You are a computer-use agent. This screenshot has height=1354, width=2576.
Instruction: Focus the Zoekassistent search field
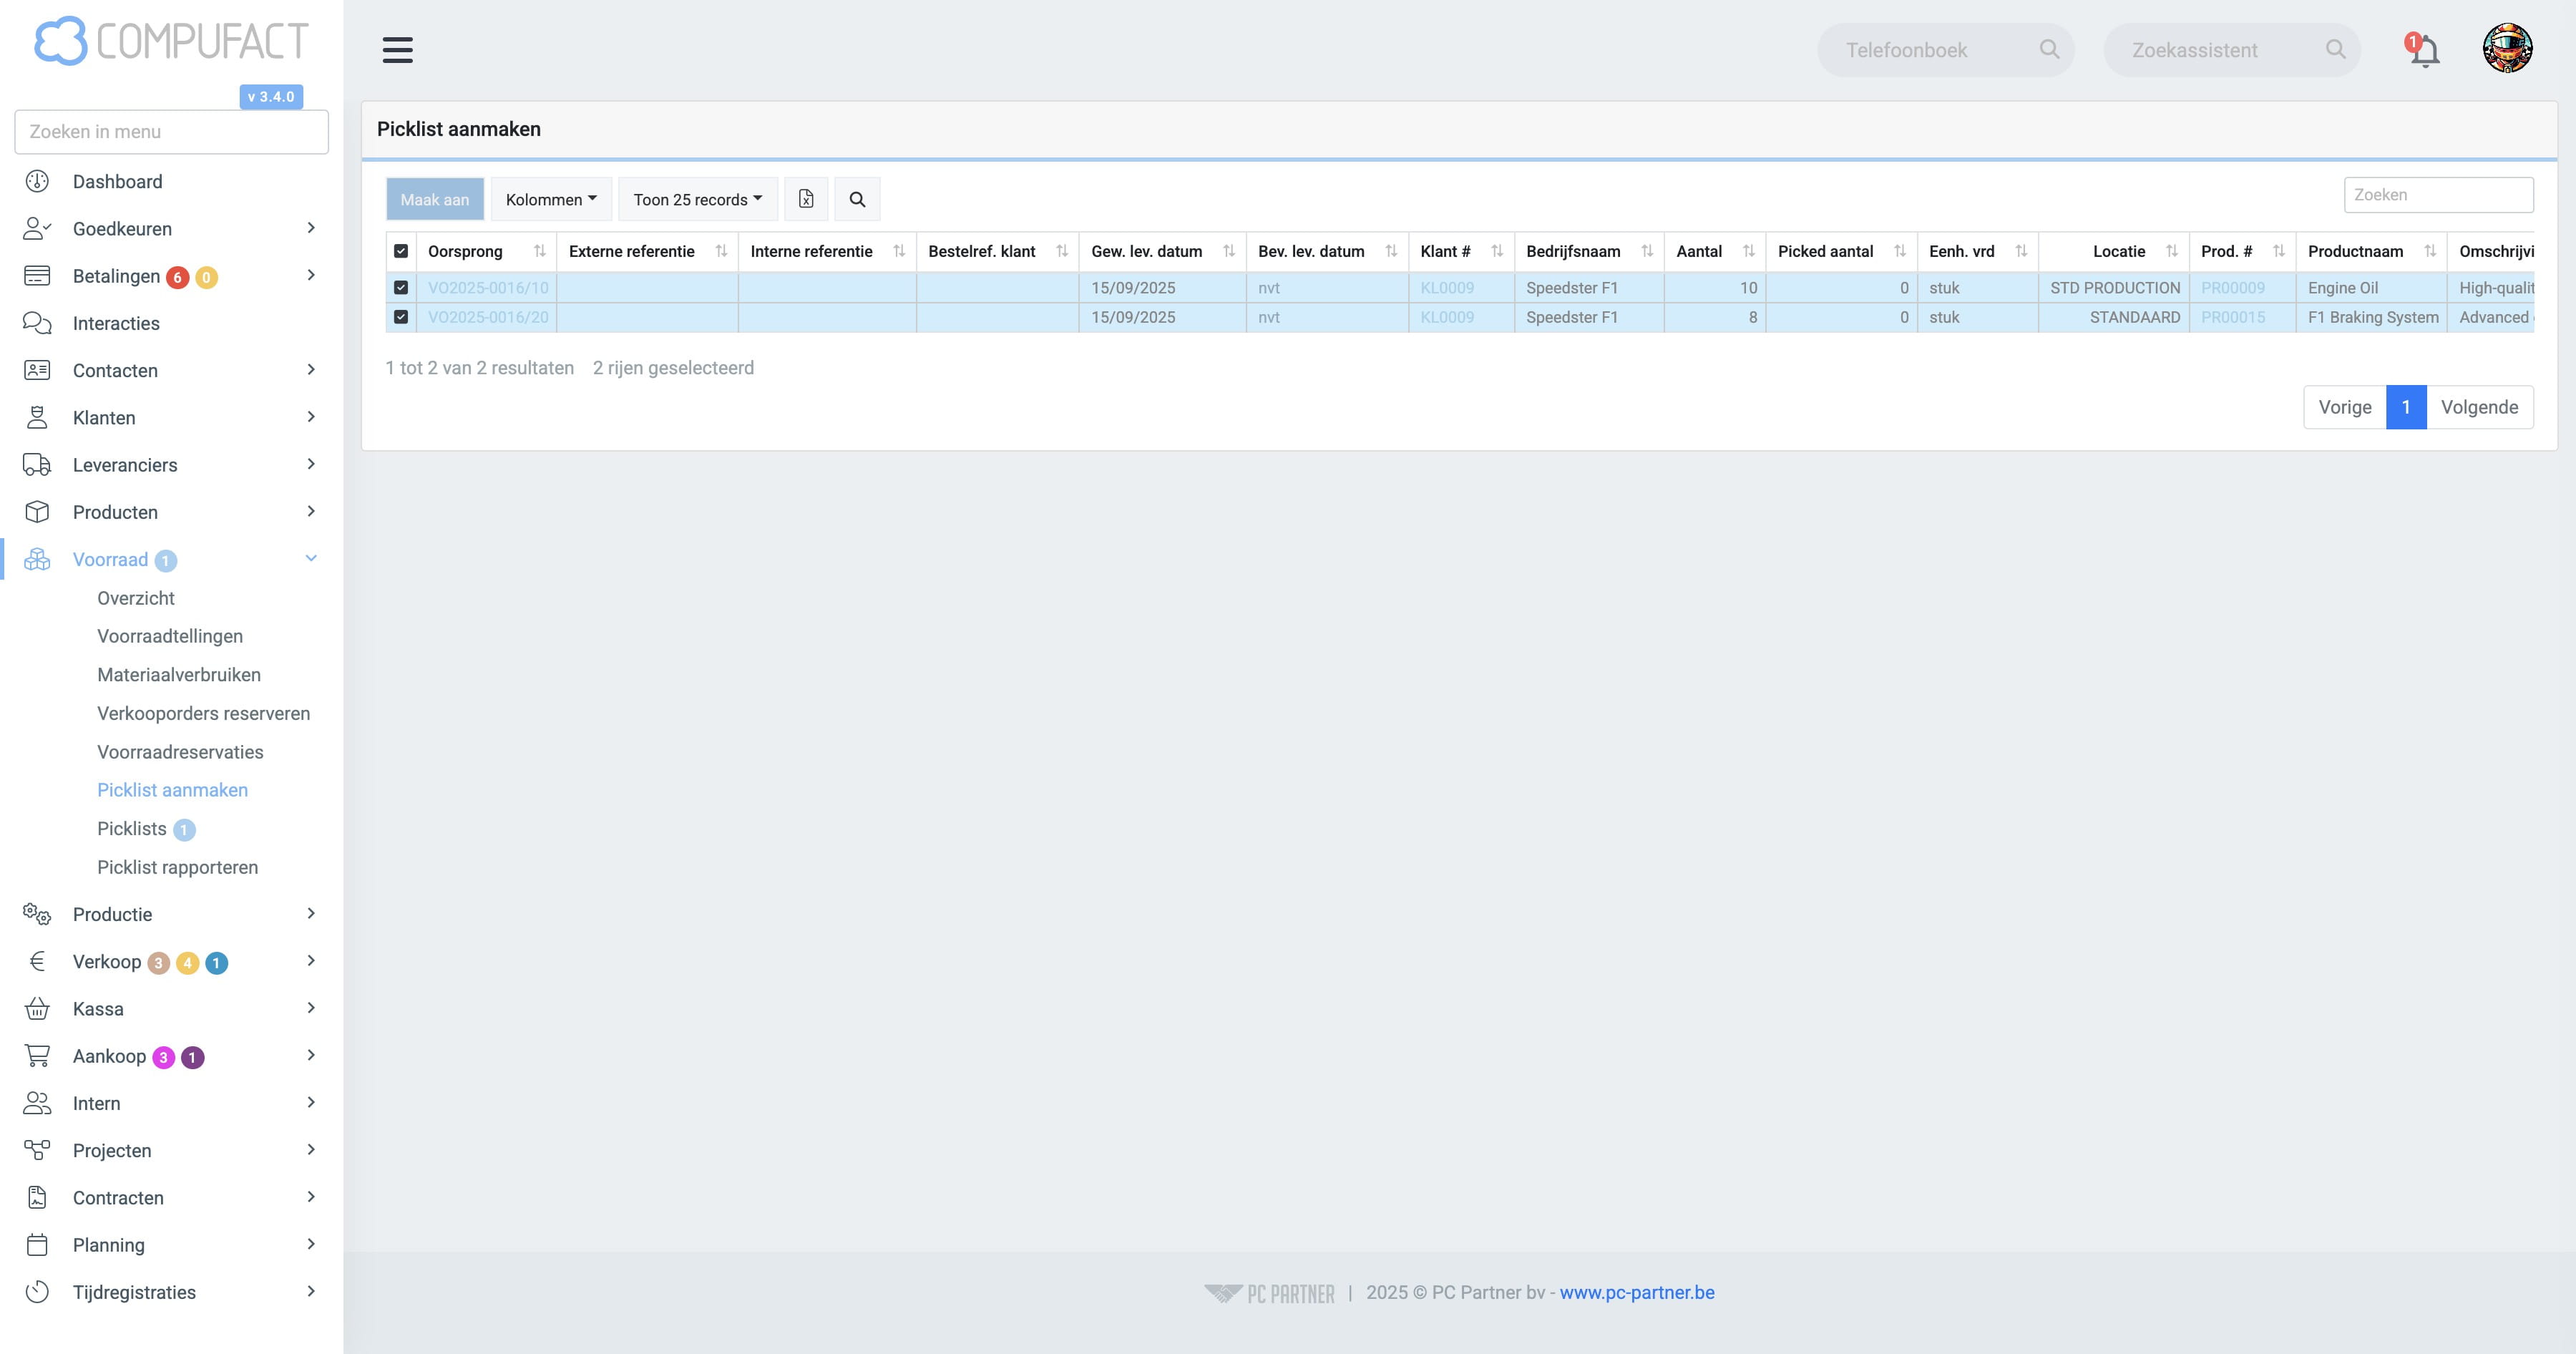pos(2231,50)
